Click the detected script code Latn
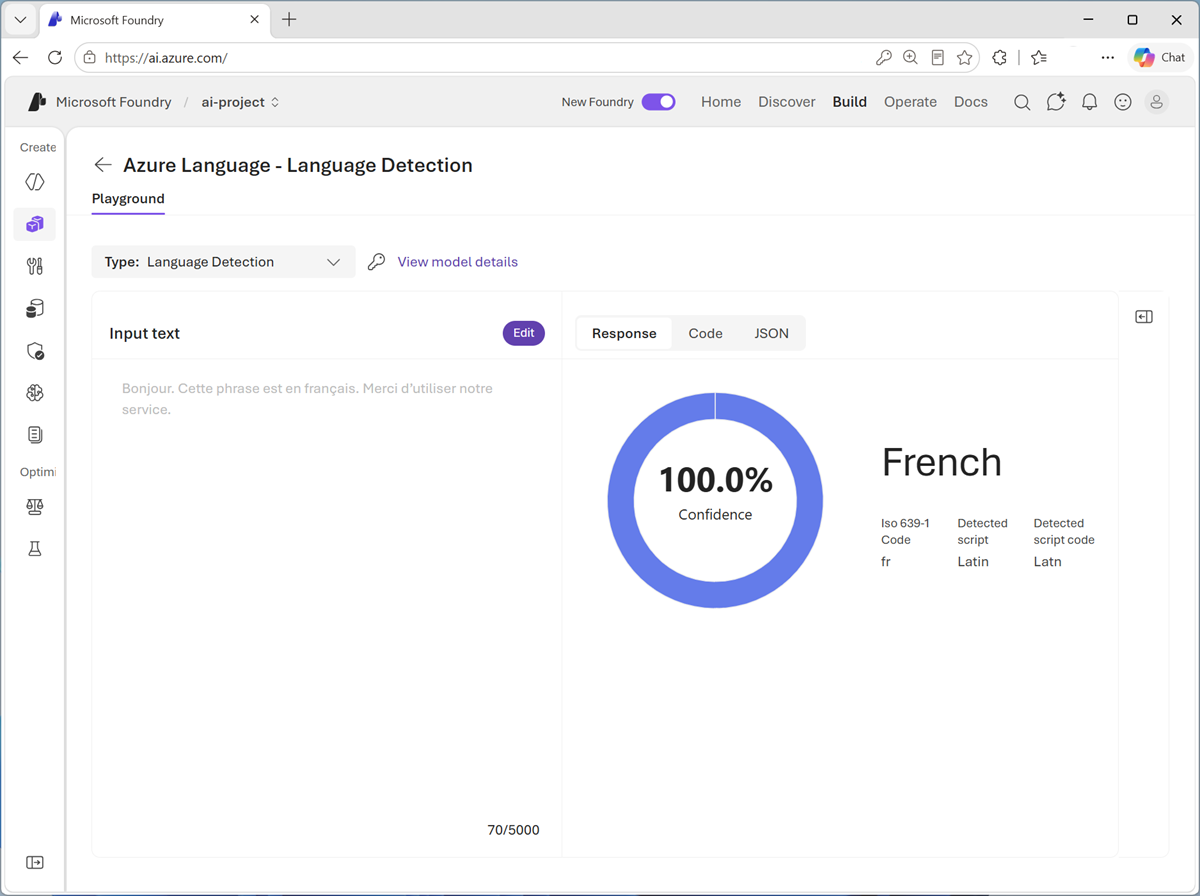1200x896 pixels. [x=1047, y=562]
